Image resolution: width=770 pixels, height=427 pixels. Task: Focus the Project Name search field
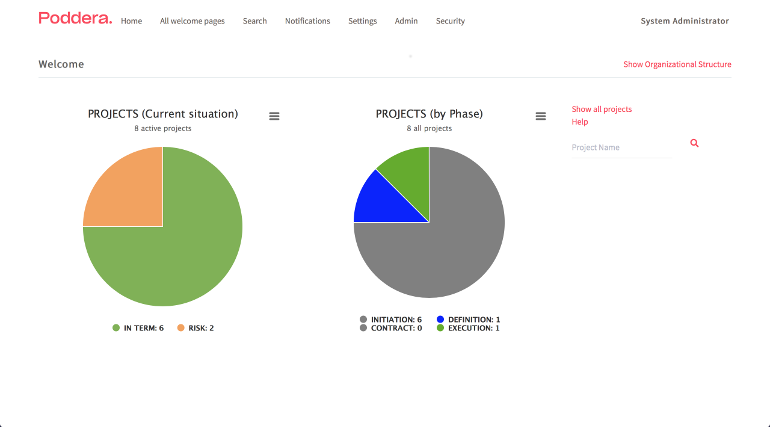(x=622, y=147)
